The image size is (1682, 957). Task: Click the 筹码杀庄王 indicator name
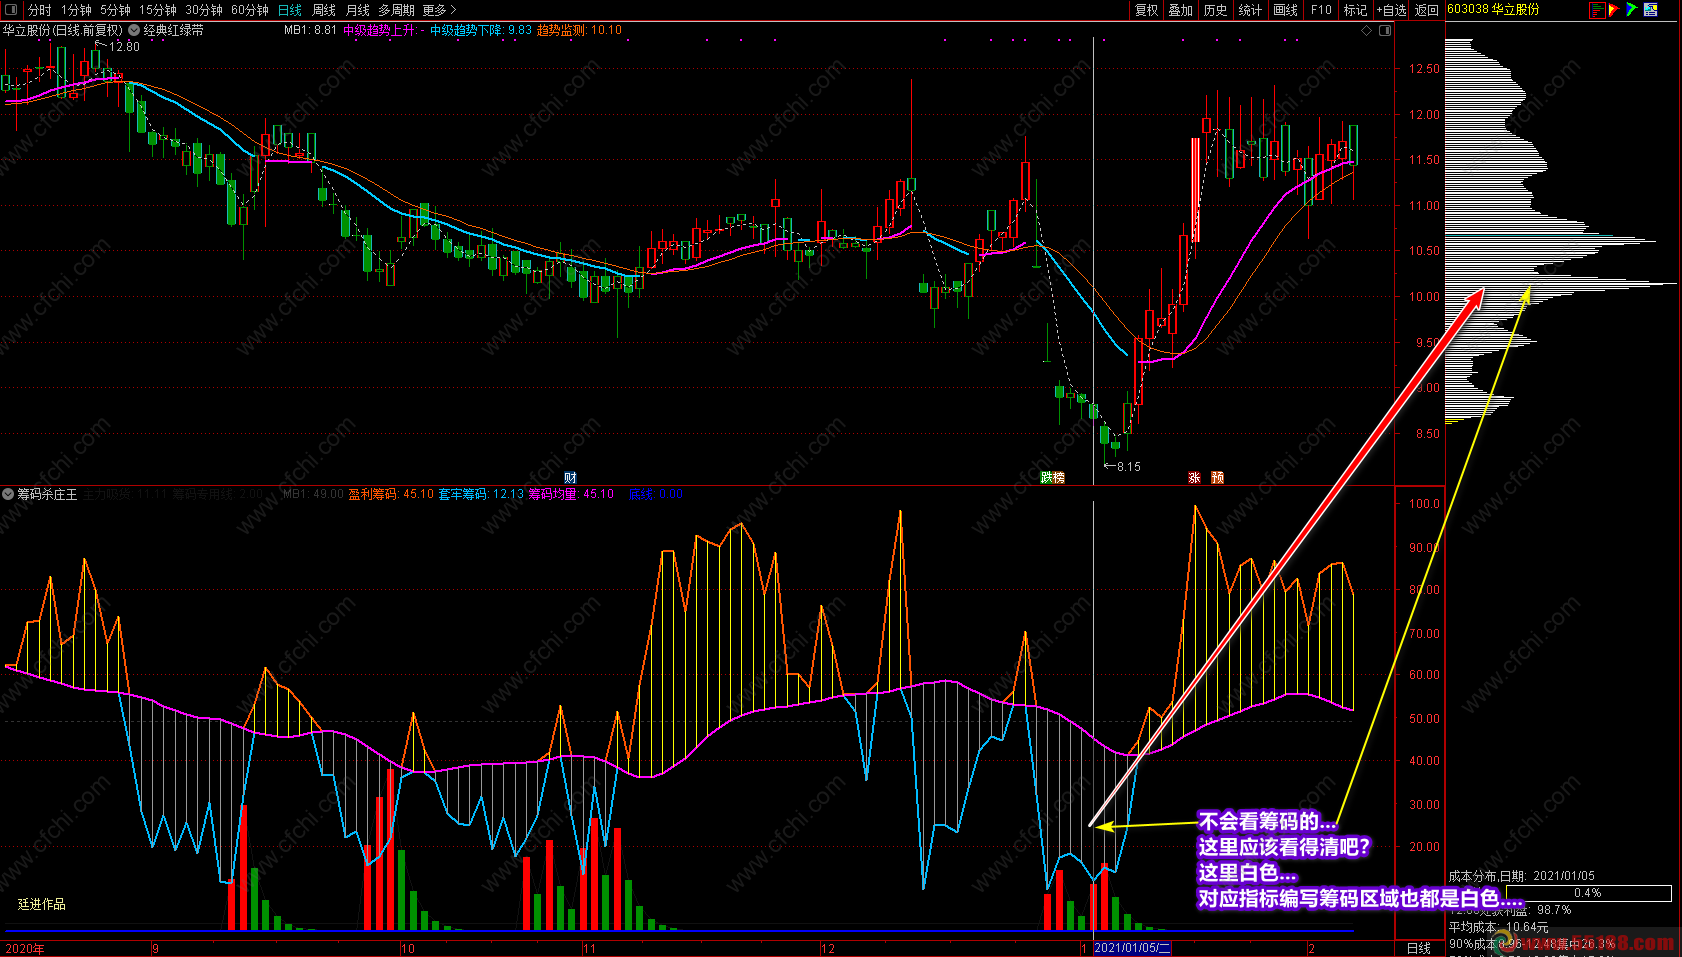pos(47,494)
